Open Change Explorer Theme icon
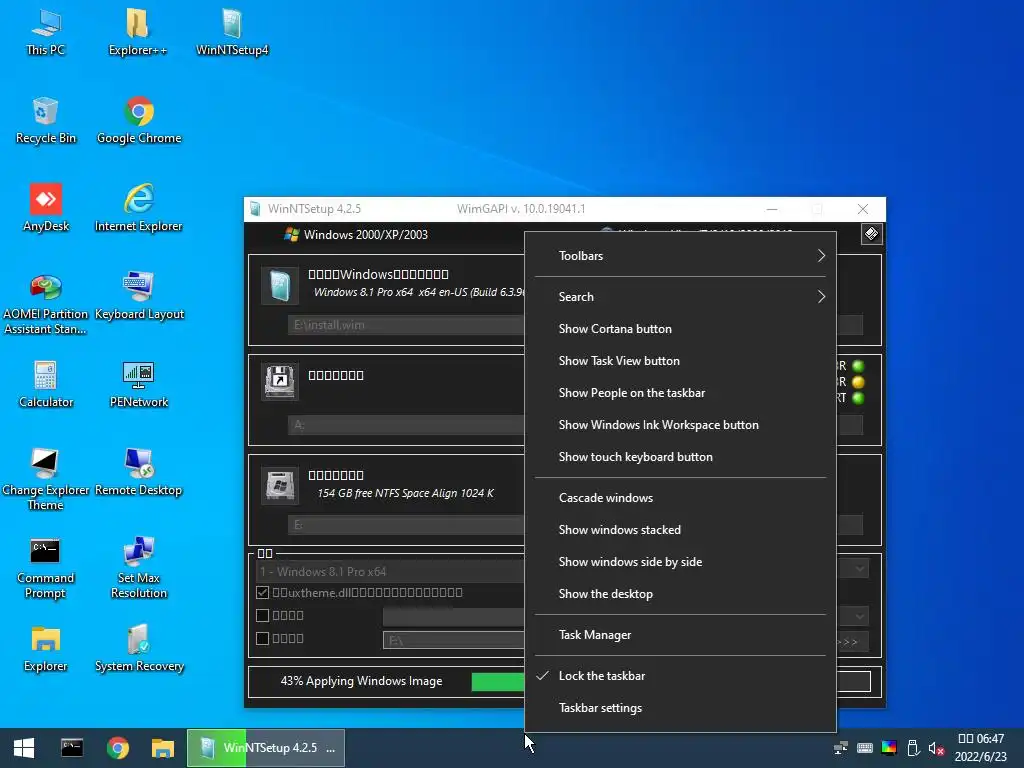This screenshot has width=1024, height=768. [46, 480]
